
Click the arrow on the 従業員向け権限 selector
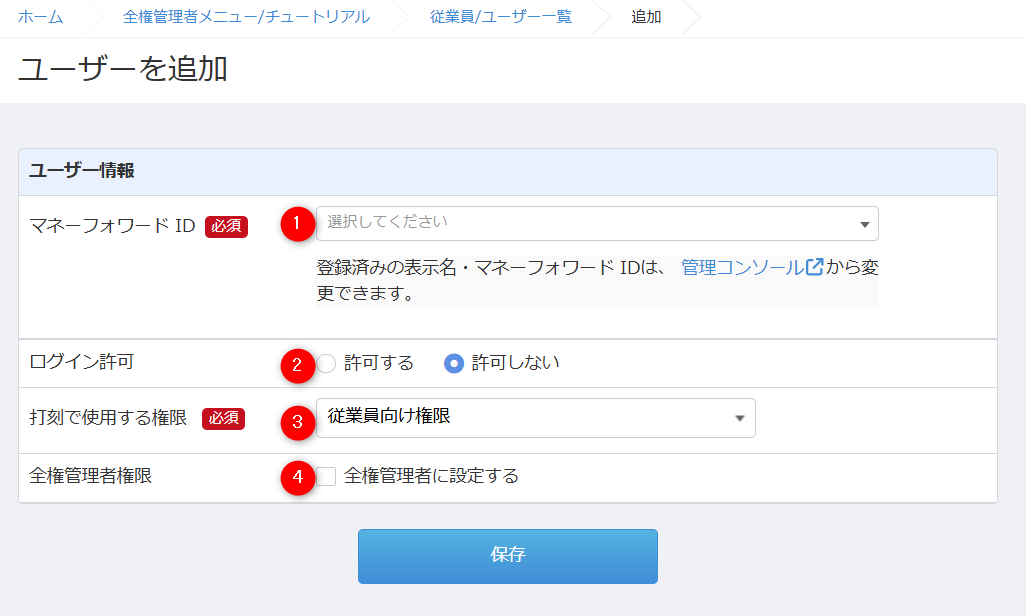(740, 418)
